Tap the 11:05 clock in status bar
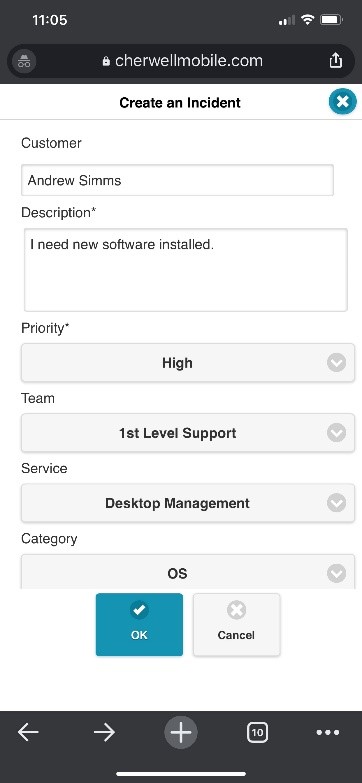 coord(49,20)
